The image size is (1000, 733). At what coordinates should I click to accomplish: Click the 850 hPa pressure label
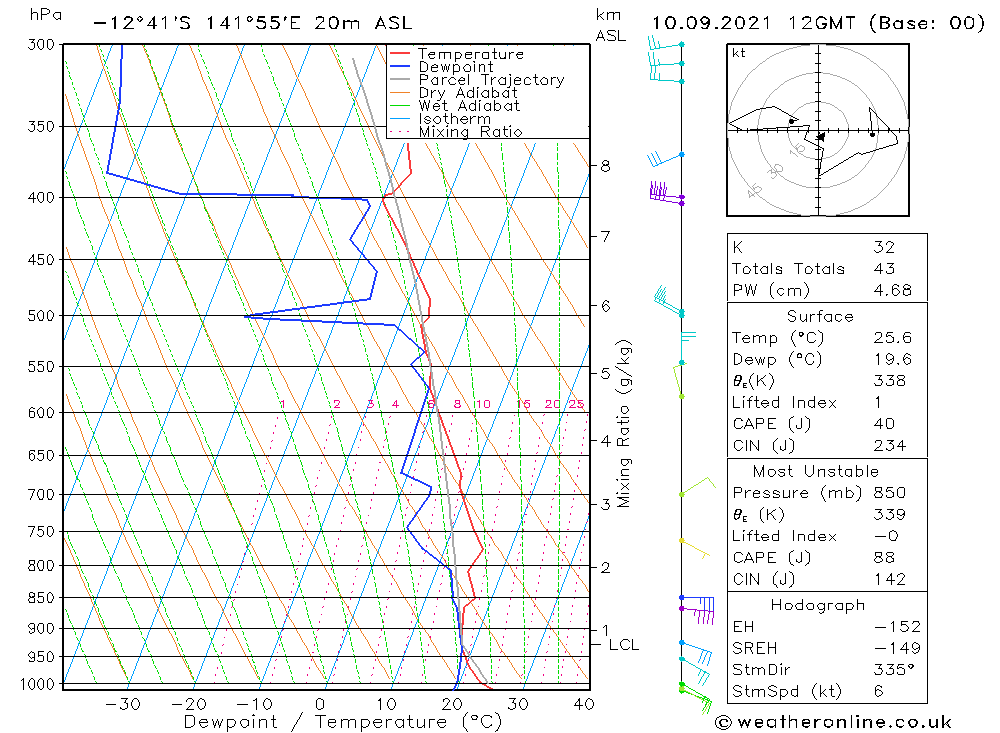point(41,598)
